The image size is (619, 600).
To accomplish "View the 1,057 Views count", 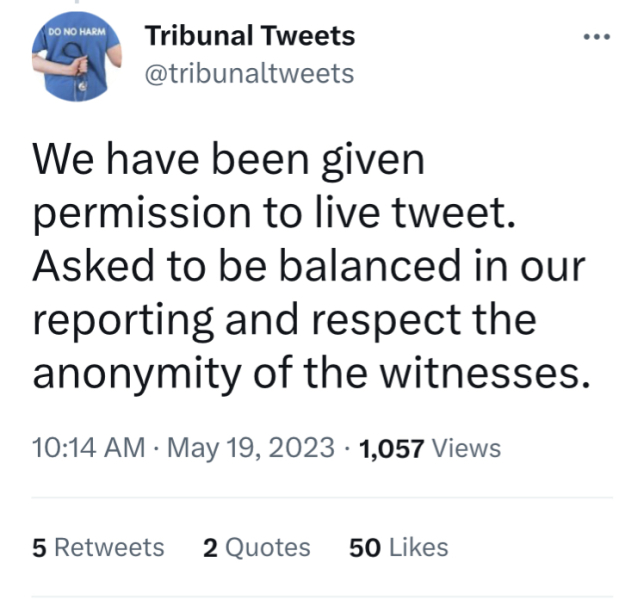I will [430, 449].
